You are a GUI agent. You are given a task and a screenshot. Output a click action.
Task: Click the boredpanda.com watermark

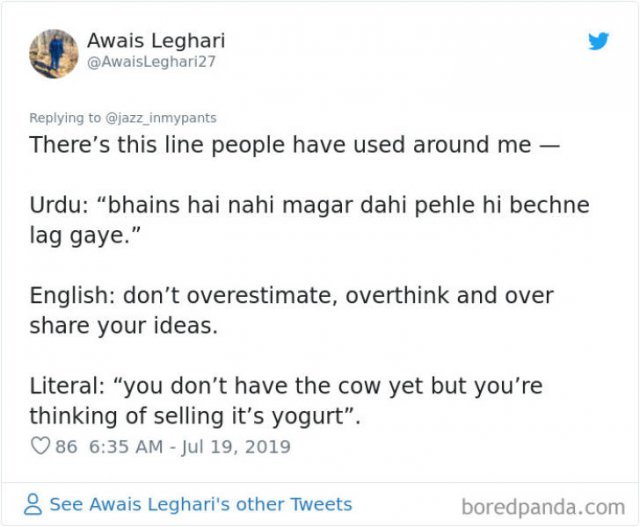pos(543,507)
